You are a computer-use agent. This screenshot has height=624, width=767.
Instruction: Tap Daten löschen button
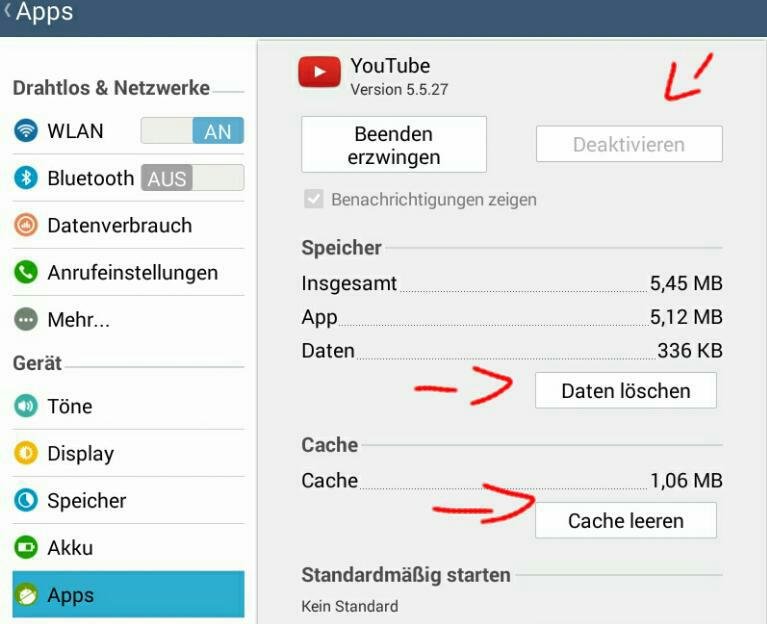click(626, 390)
